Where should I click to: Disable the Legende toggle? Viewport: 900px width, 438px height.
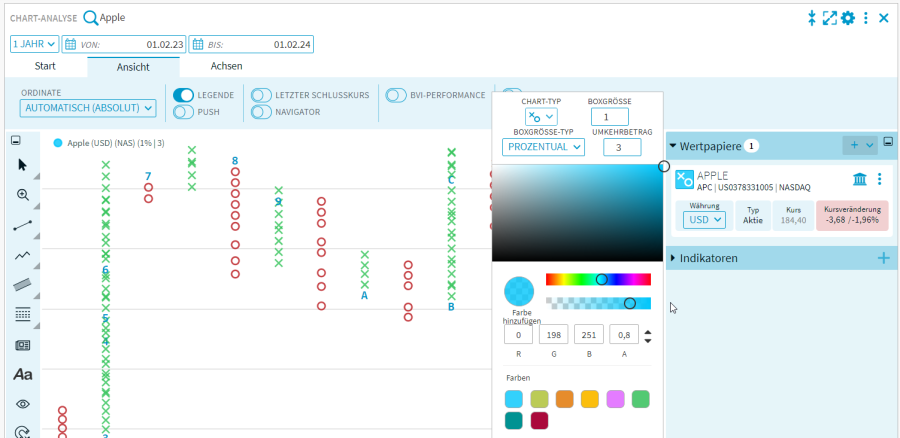pyautogui.click(x=183, y=95)
